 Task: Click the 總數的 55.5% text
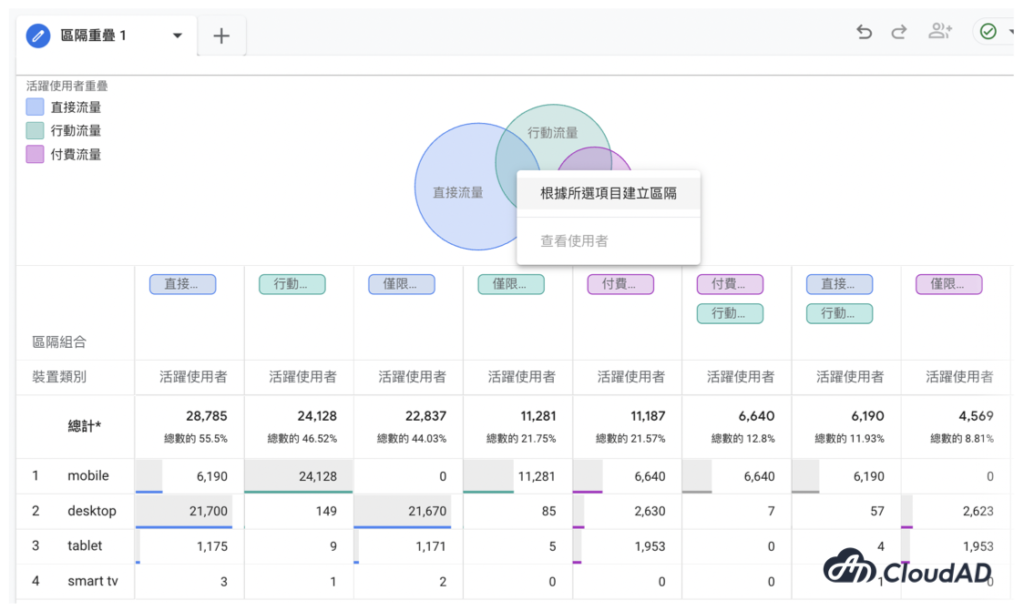(196, 439)
